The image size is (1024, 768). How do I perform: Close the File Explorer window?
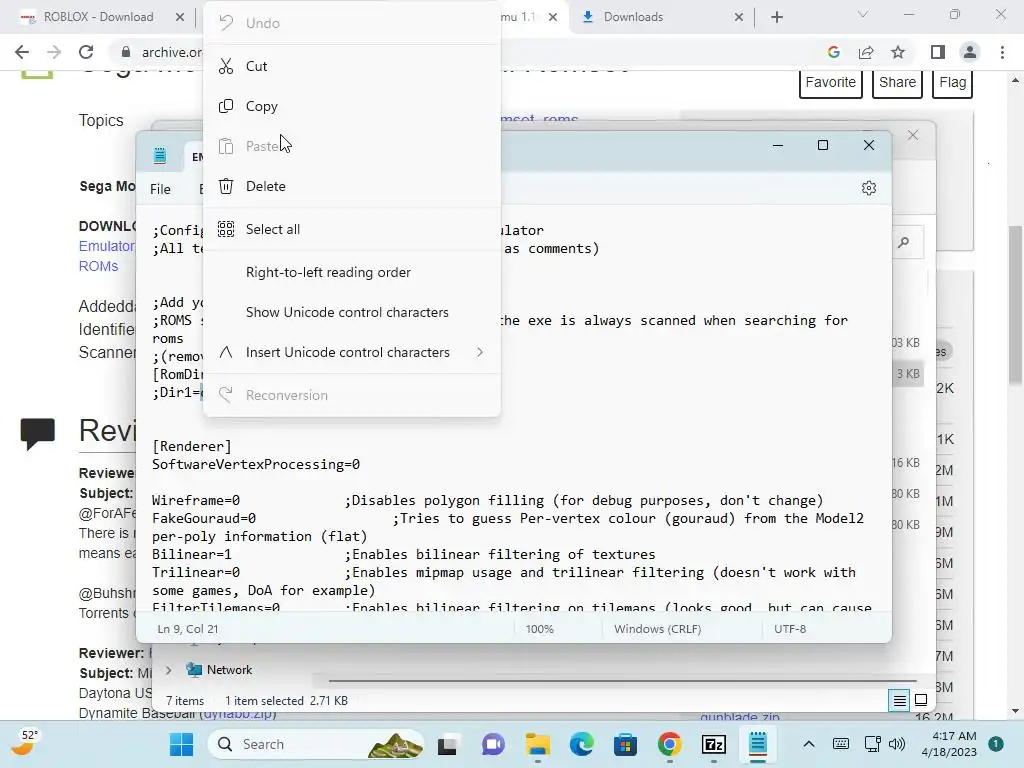pyautogui.click(x=913, y=135)
